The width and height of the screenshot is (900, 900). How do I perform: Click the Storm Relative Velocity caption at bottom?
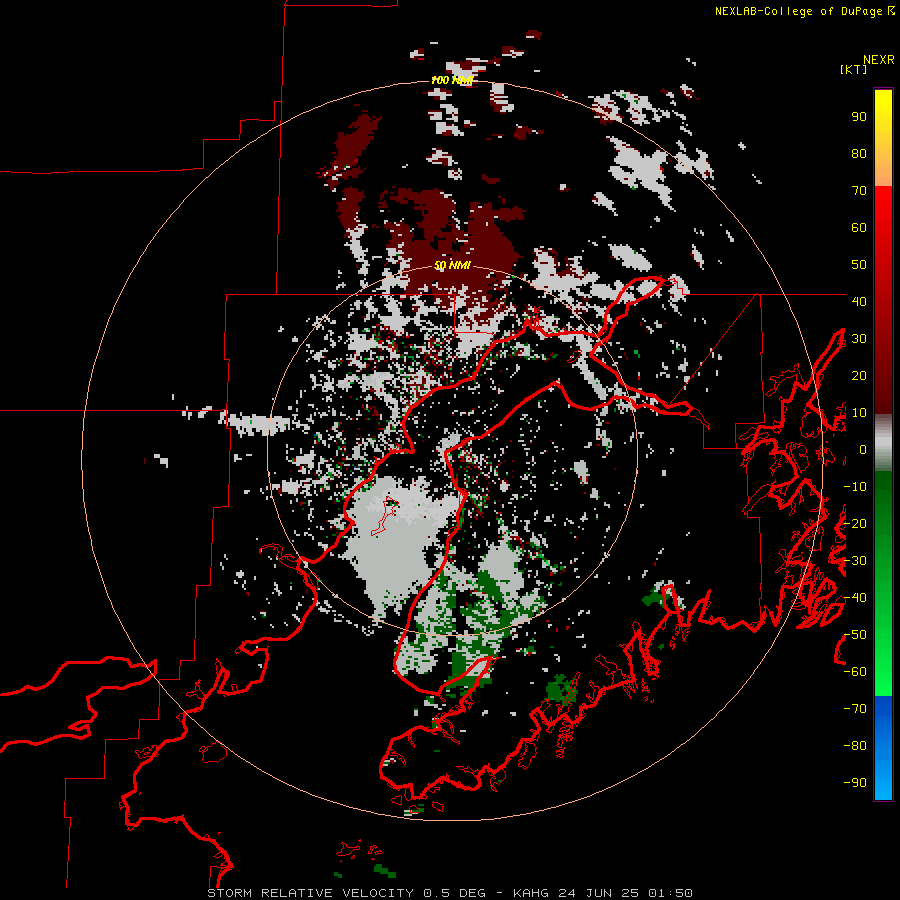[x=449, y=893]
